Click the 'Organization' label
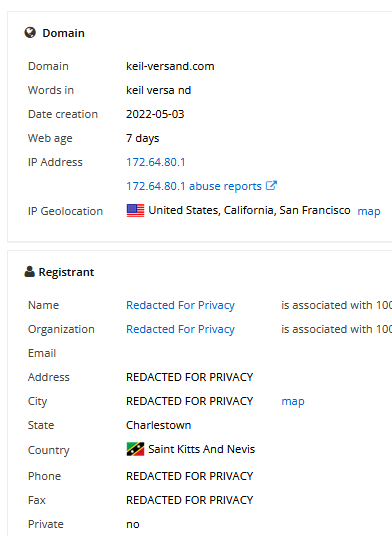Viewport: 392px width, 536px height. [x=61, y=329]
